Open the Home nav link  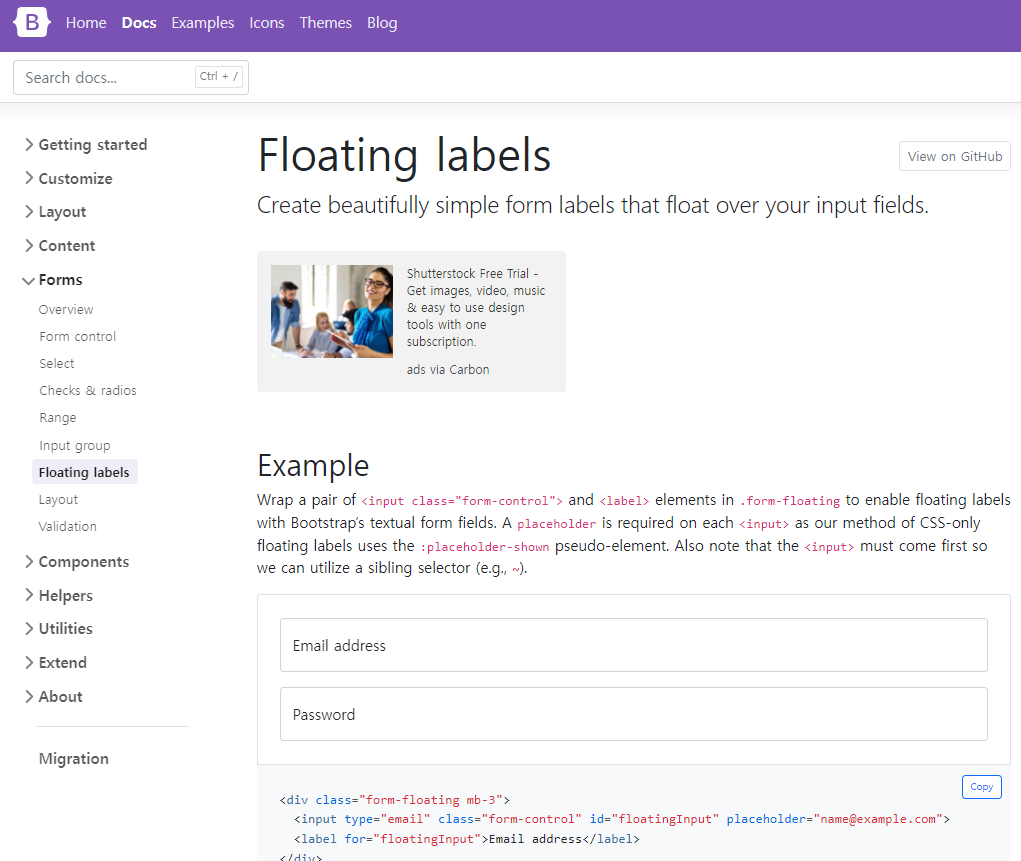(x=86, y=23)
